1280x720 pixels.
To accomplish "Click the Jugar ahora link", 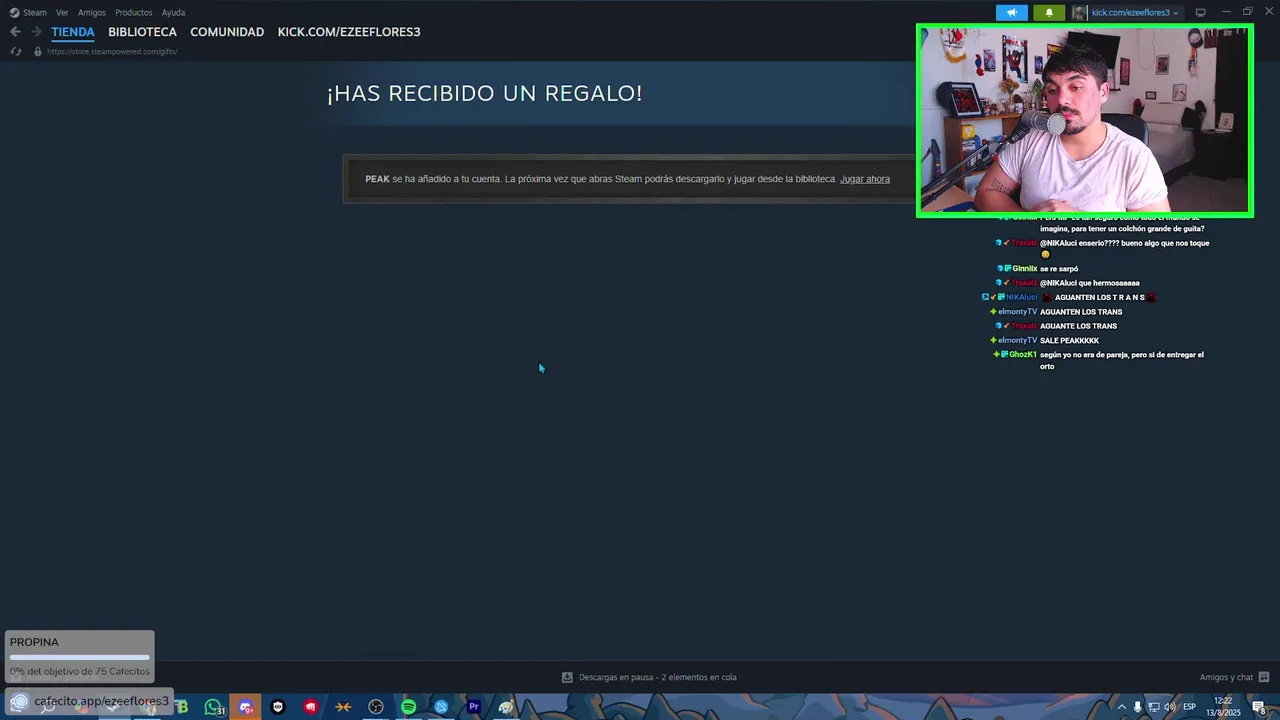I will (x=865, y=179).
